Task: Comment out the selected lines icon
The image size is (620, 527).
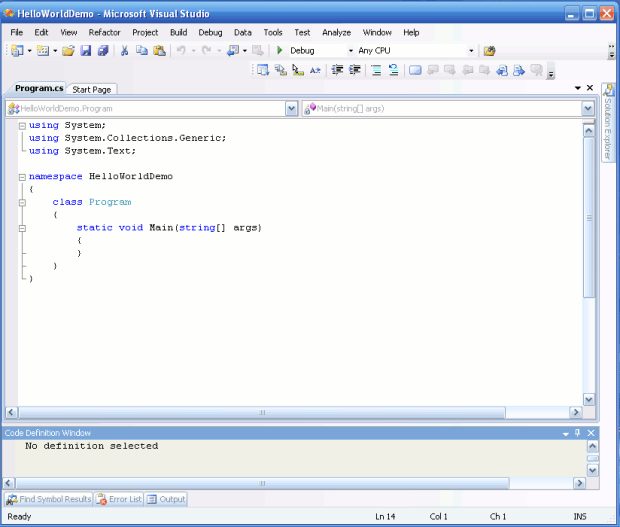Action: (x=376, y=70)
